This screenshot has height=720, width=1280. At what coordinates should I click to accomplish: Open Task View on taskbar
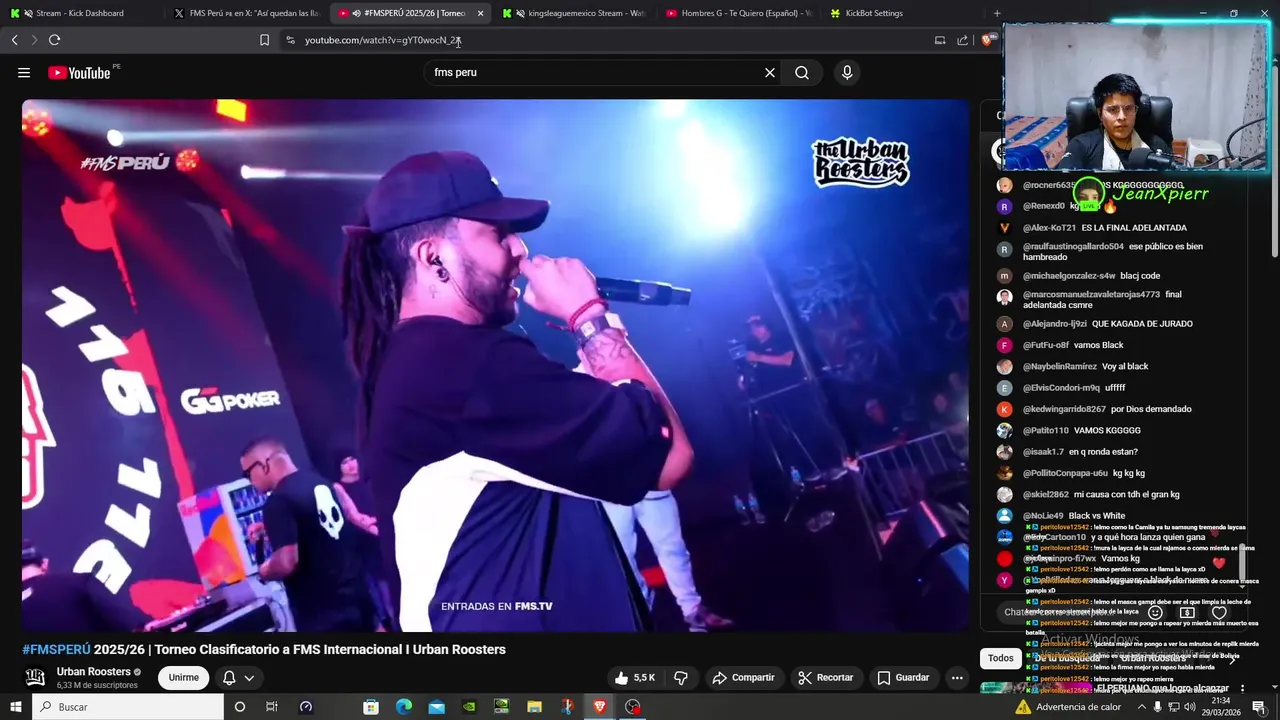271,707
